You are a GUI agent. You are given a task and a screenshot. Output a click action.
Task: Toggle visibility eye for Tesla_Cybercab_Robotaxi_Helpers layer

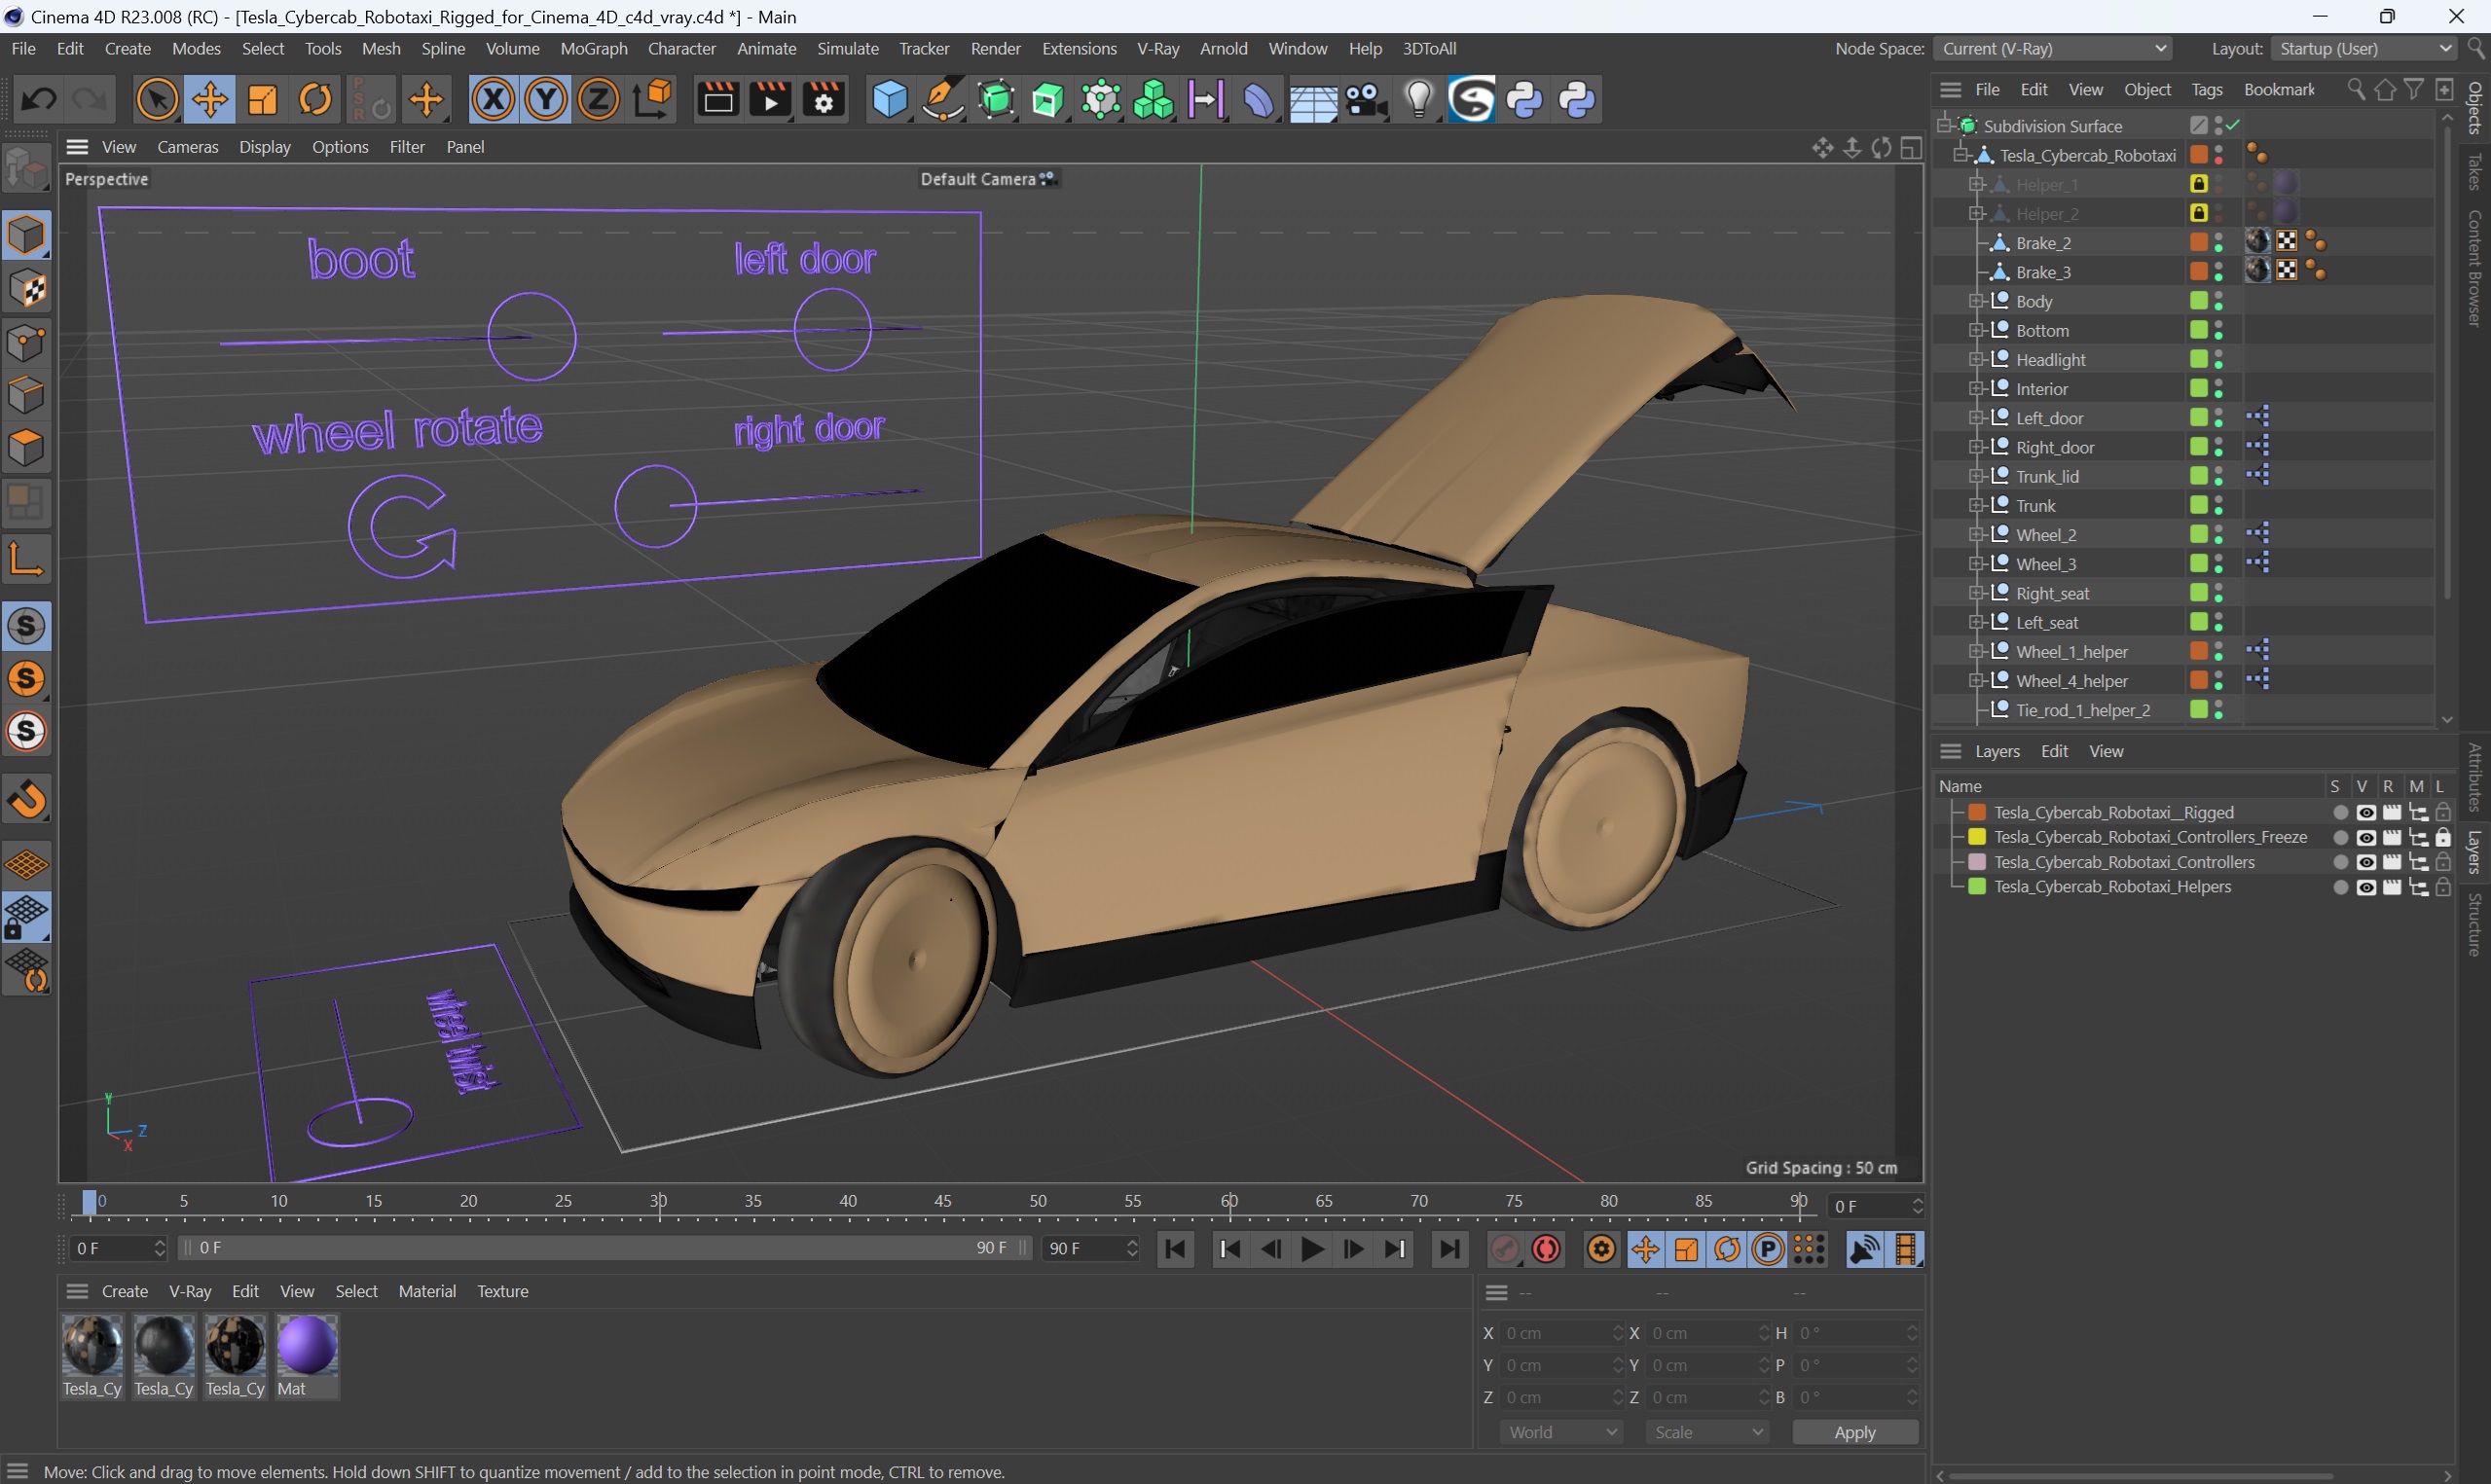2366,887
